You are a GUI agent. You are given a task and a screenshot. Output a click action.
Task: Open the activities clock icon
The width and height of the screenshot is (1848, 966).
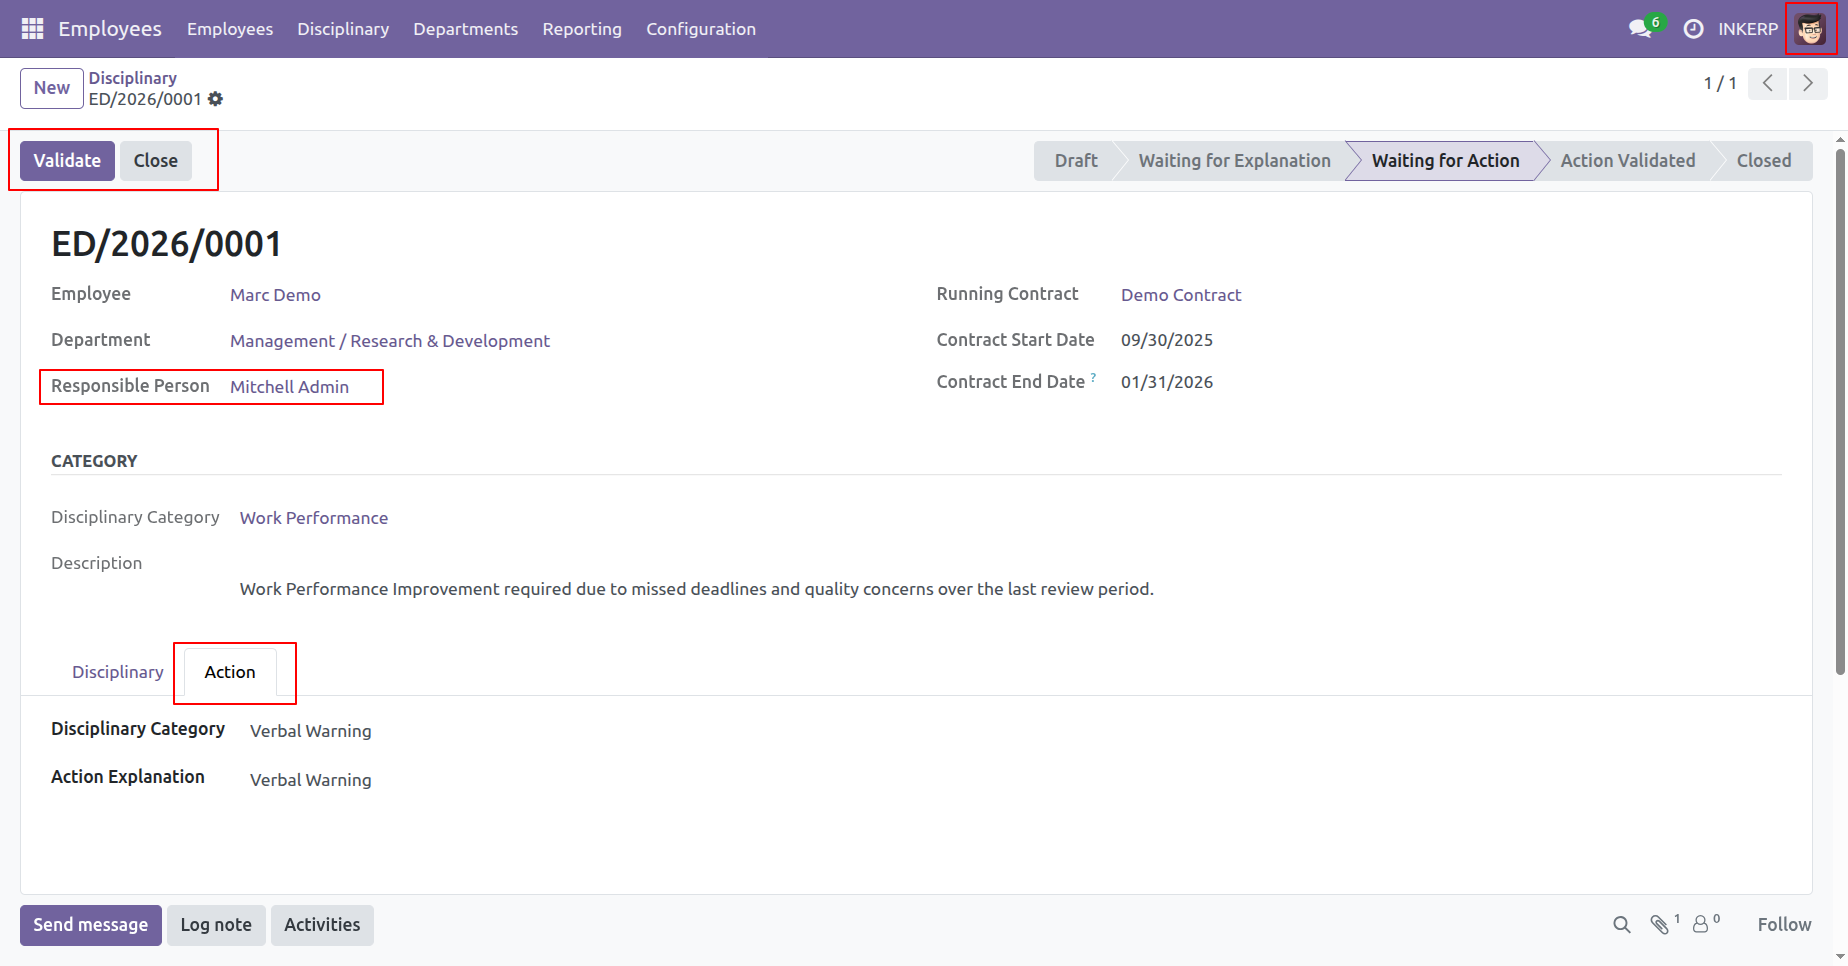pos(1693,29)
